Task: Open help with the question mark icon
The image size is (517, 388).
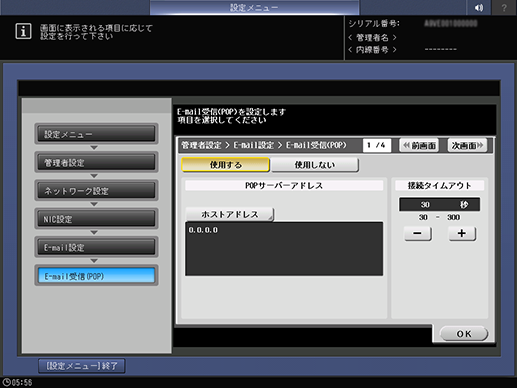Action: point(504,7)
